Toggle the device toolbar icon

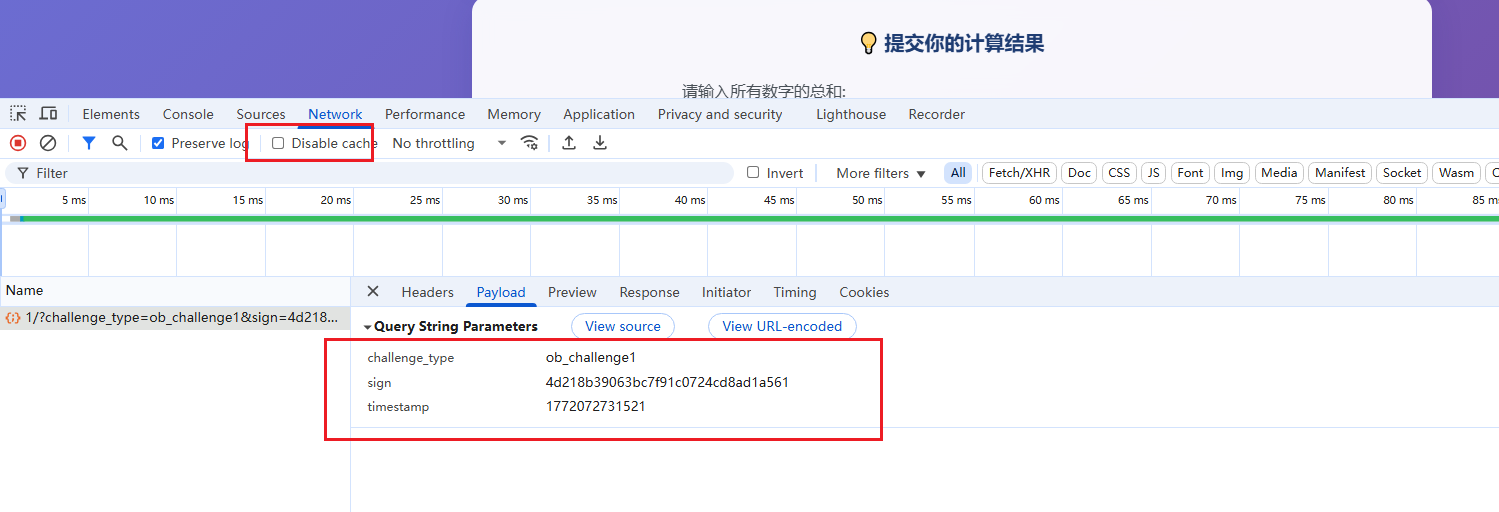pyautogui.click(x=48, y=114)
